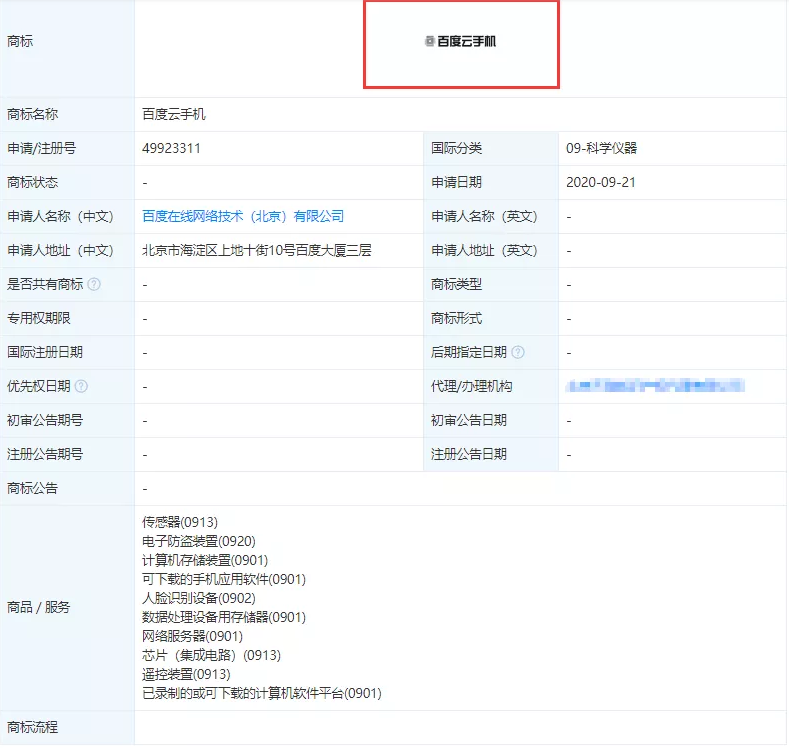Click the 商品 / 服务 row label

tap(38, 608)
